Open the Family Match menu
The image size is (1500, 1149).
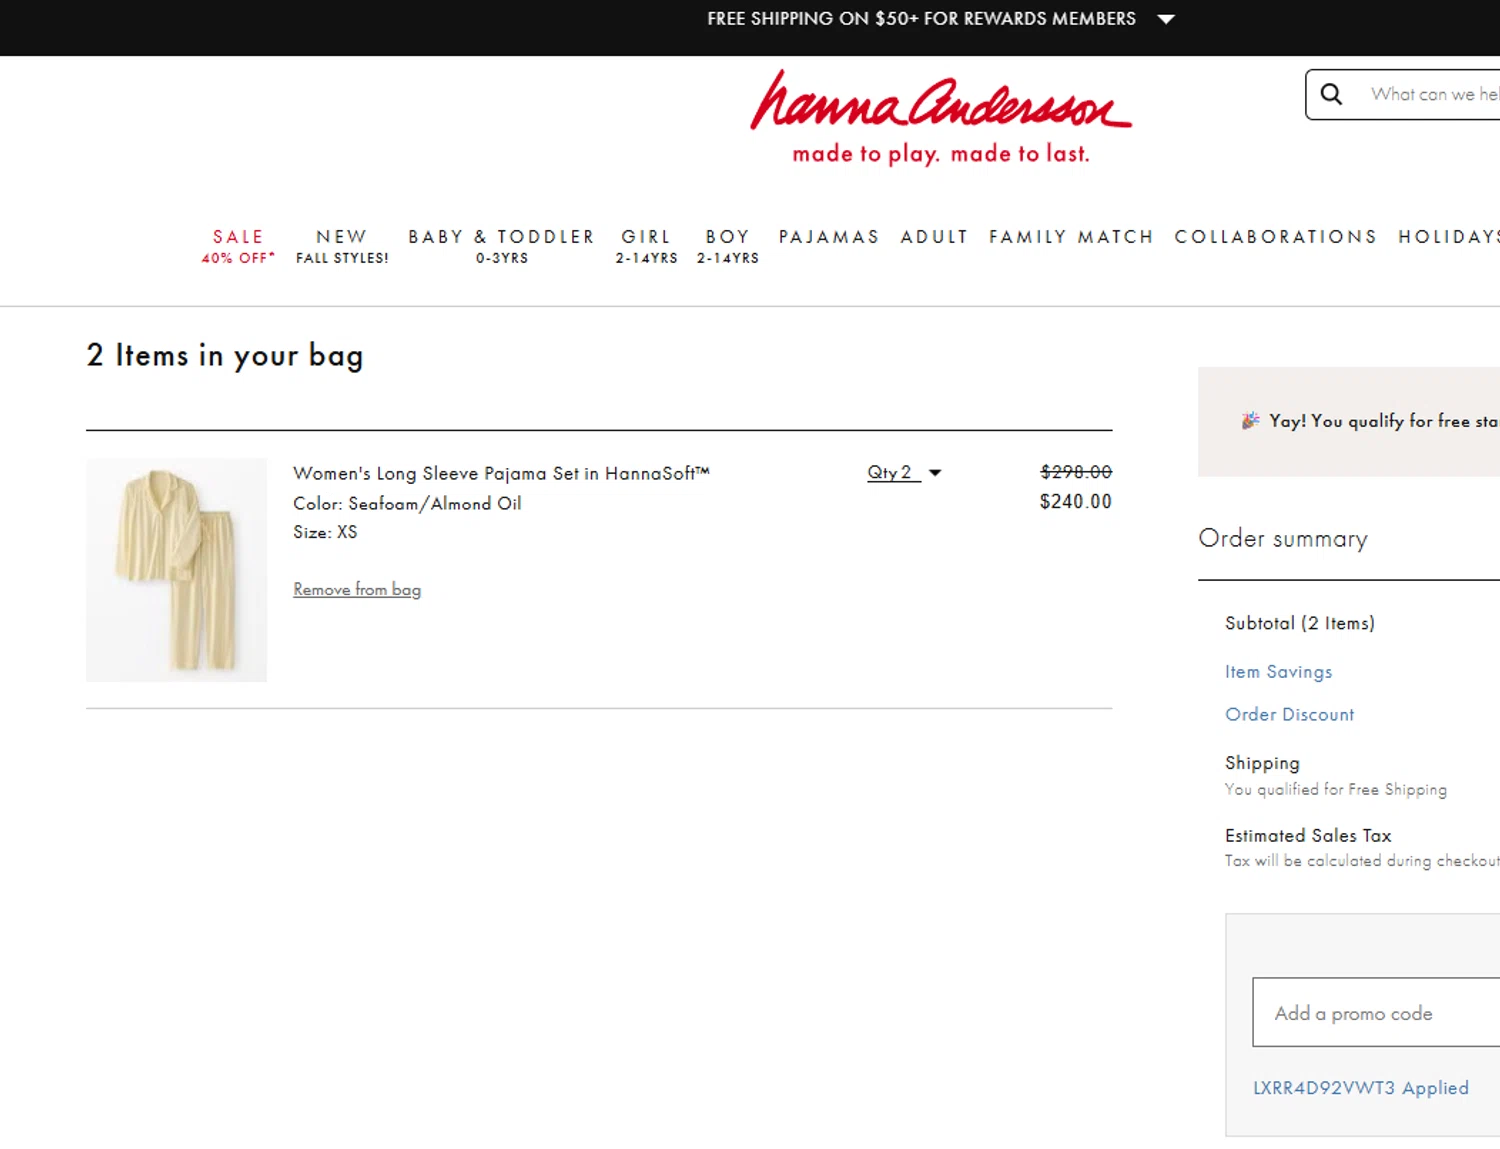(x=1071, y=237)
